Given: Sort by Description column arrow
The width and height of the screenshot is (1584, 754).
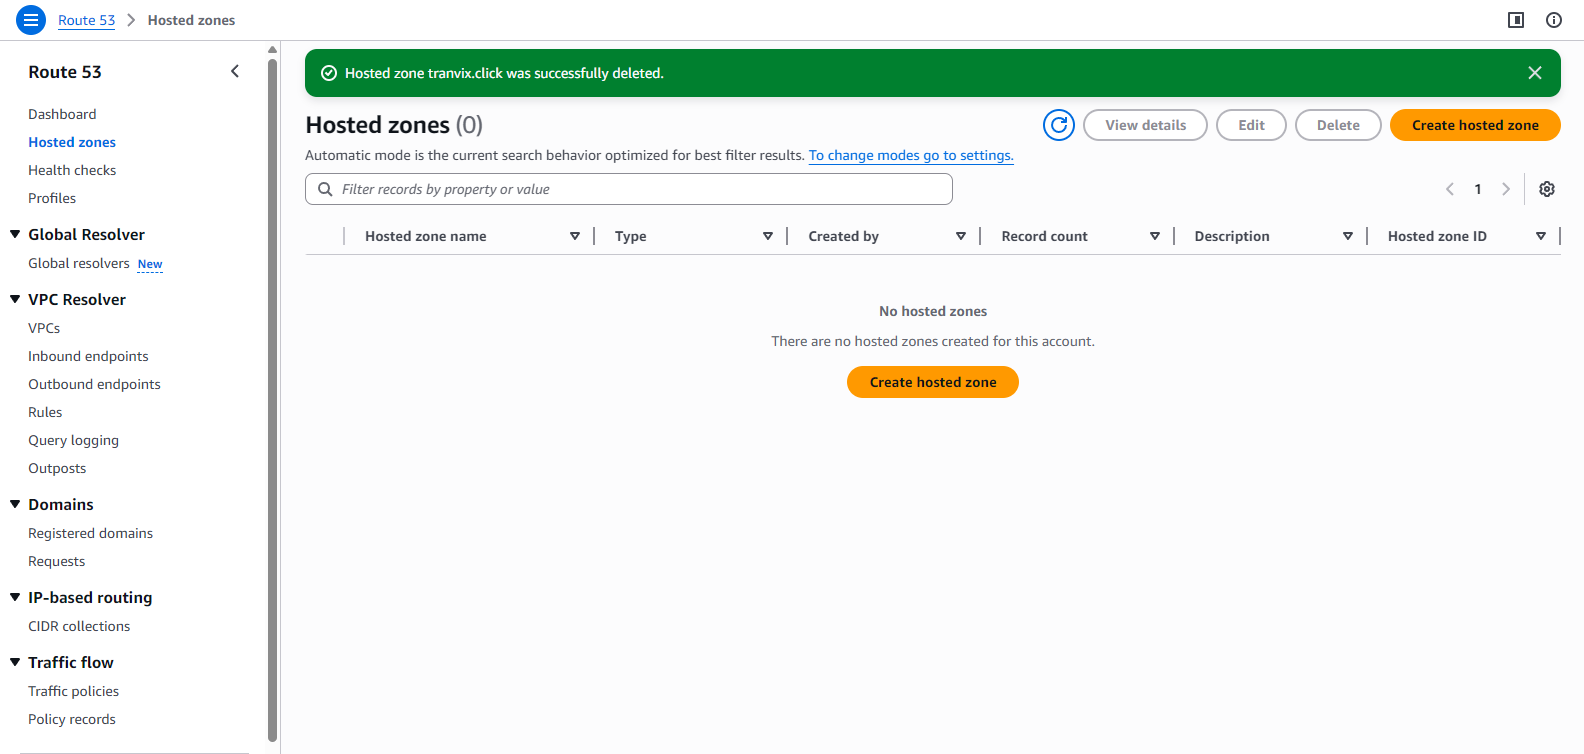Looking at the screenshot, I should [1348, 236].
